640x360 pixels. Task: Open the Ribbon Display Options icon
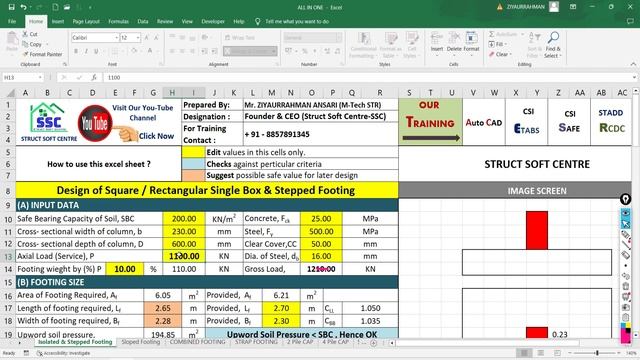(573, 7)
